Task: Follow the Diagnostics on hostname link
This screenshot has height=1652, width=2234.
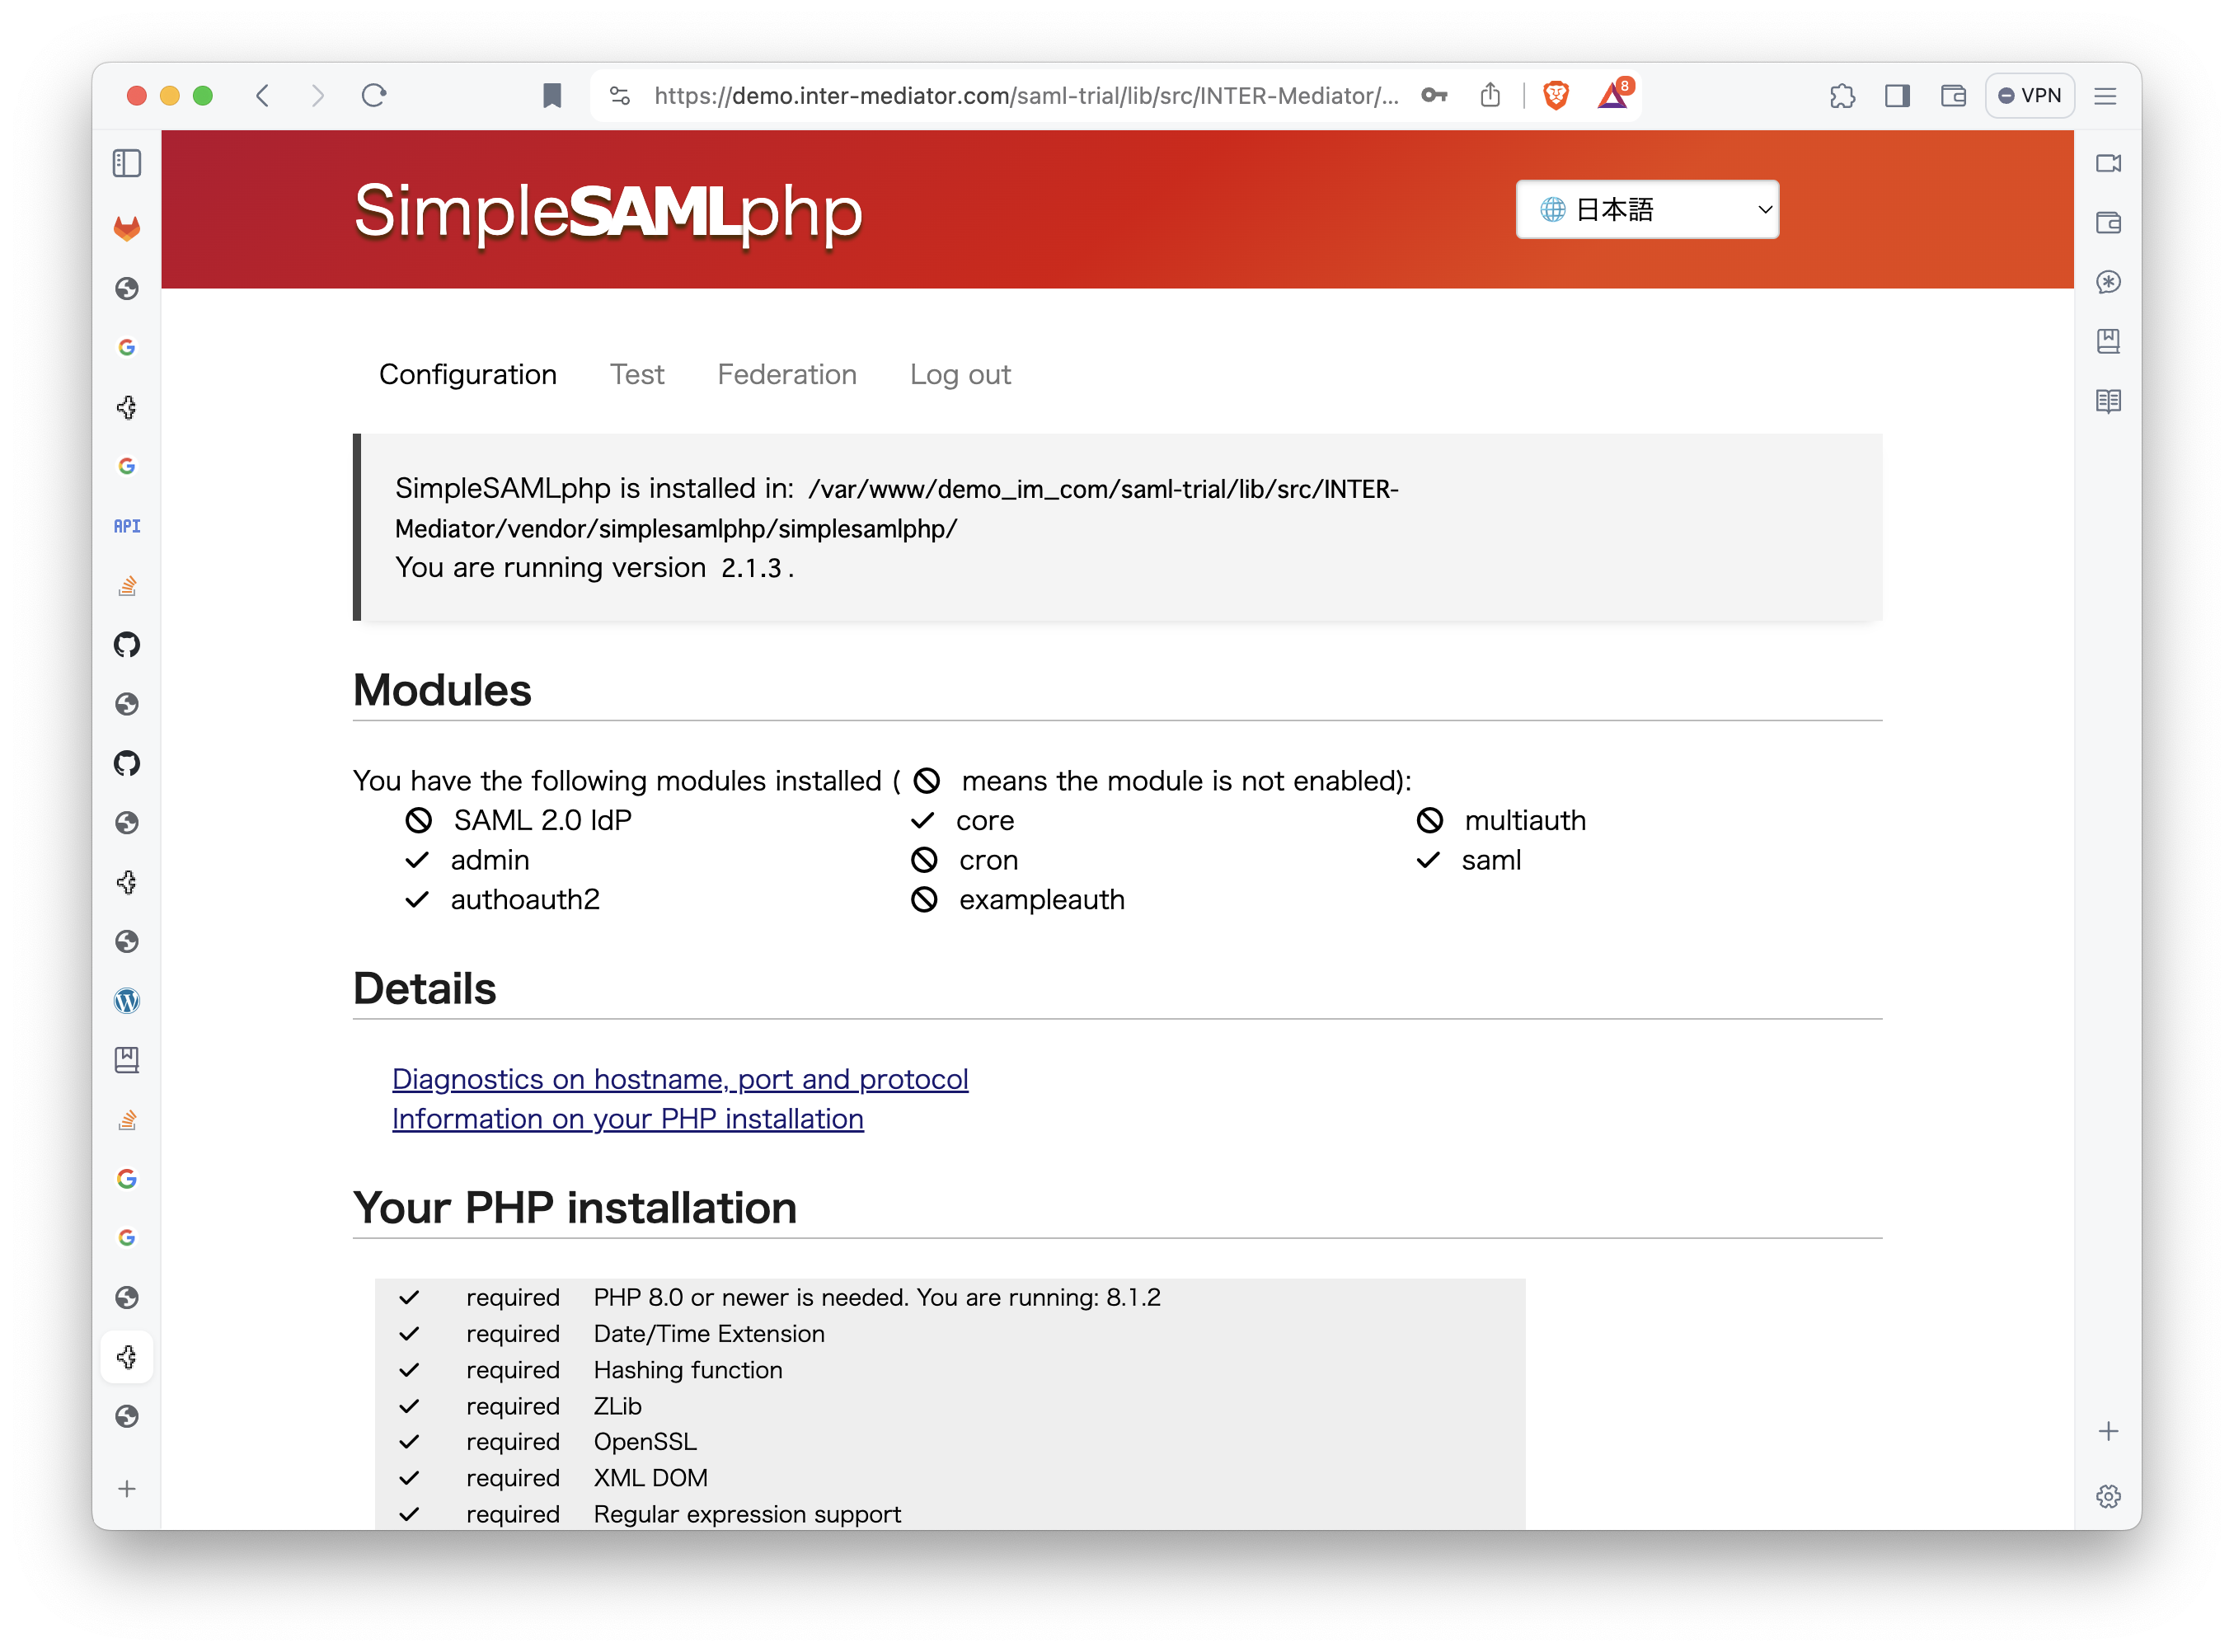Action: click(680, 1079)
